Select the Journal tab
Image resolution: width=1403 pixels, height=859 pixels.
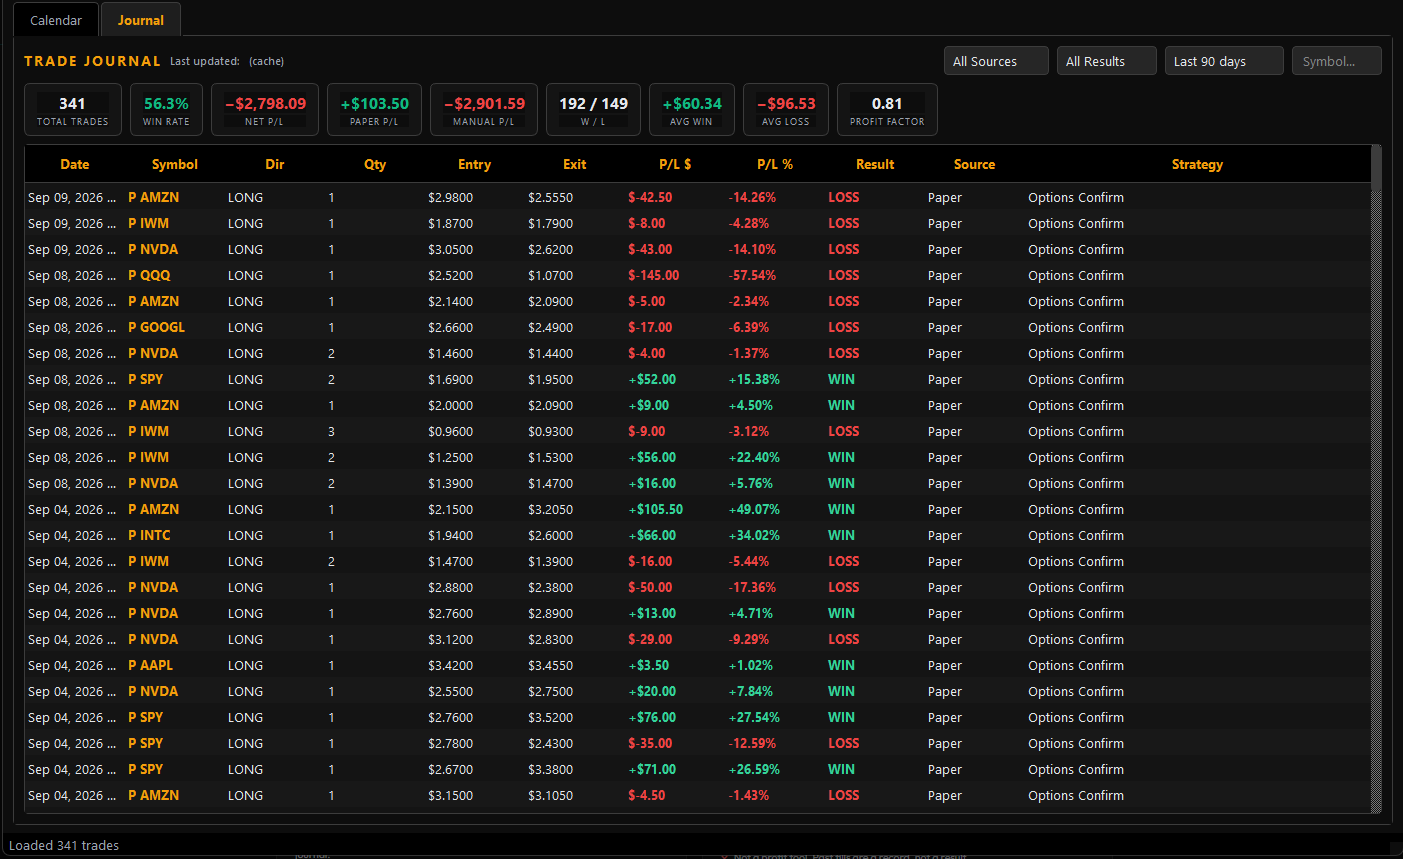[x=140, y=20]
